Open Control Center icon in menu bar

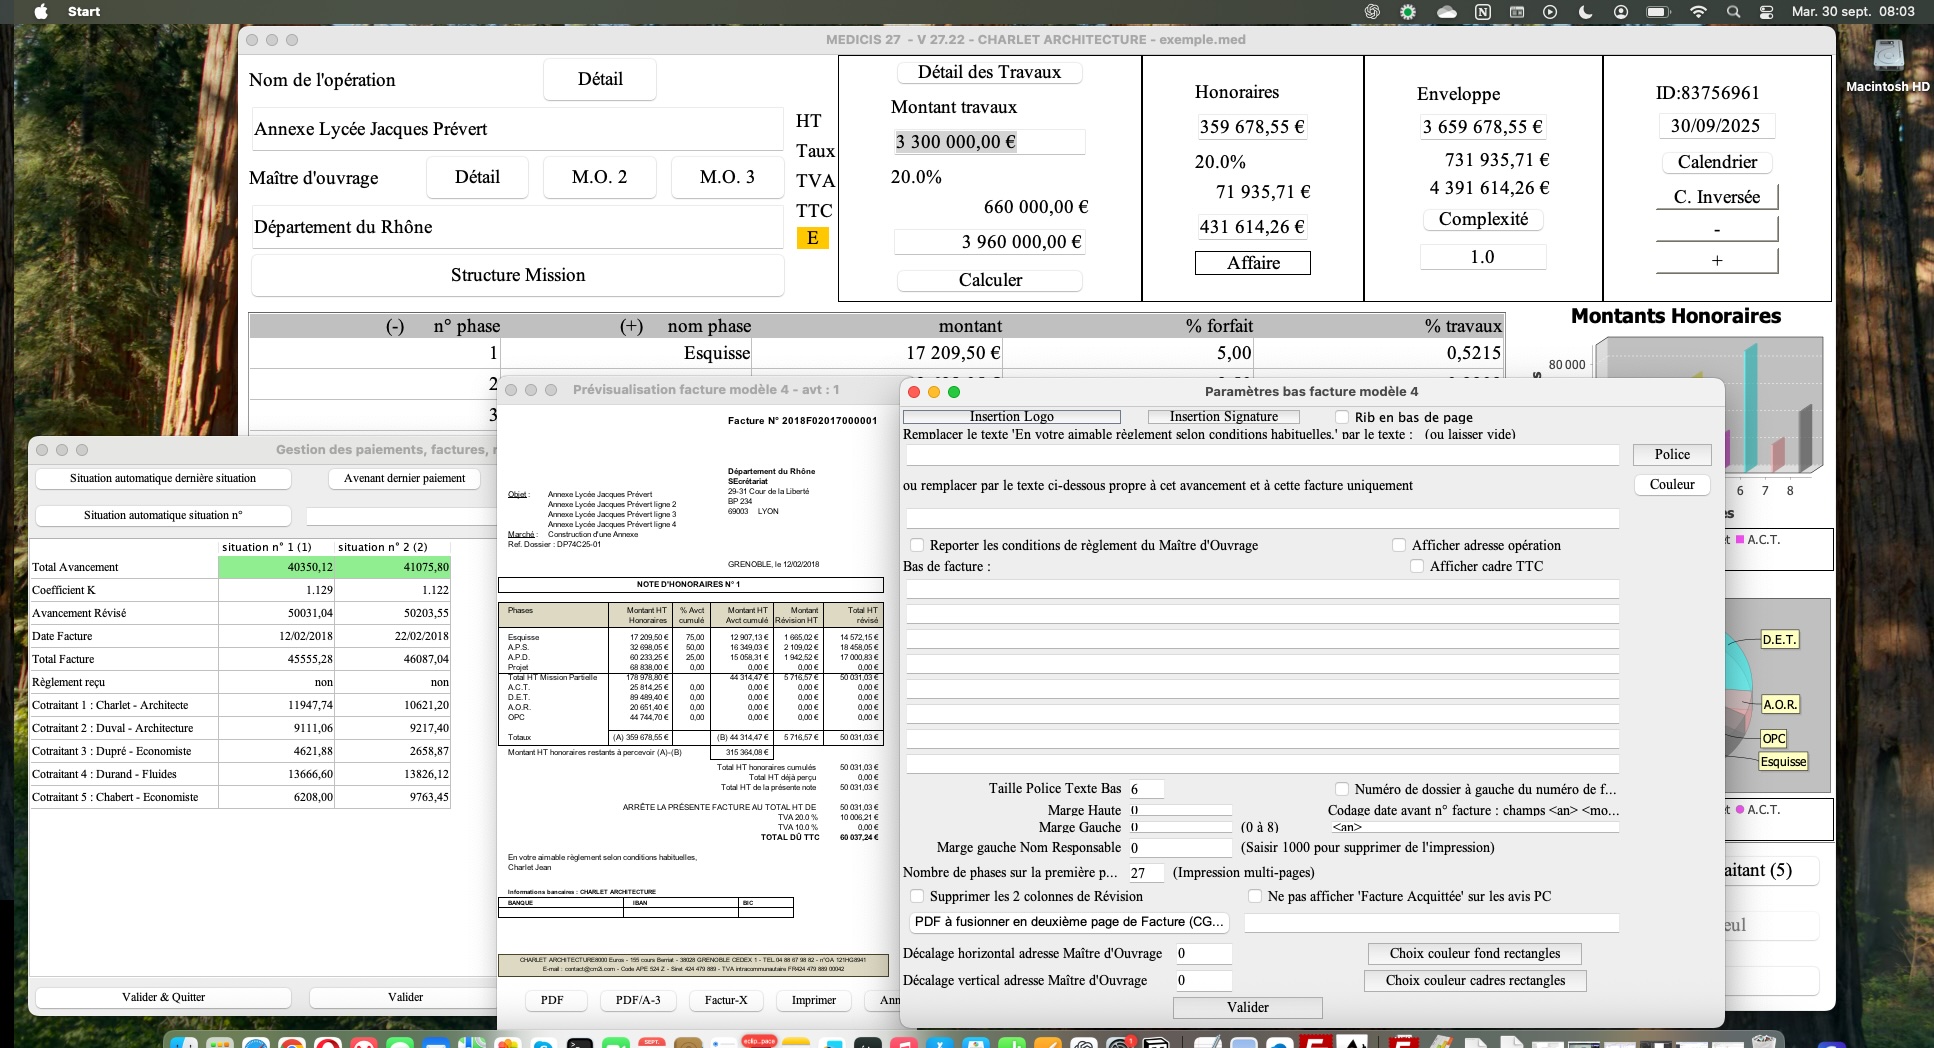click(1766, 12)
